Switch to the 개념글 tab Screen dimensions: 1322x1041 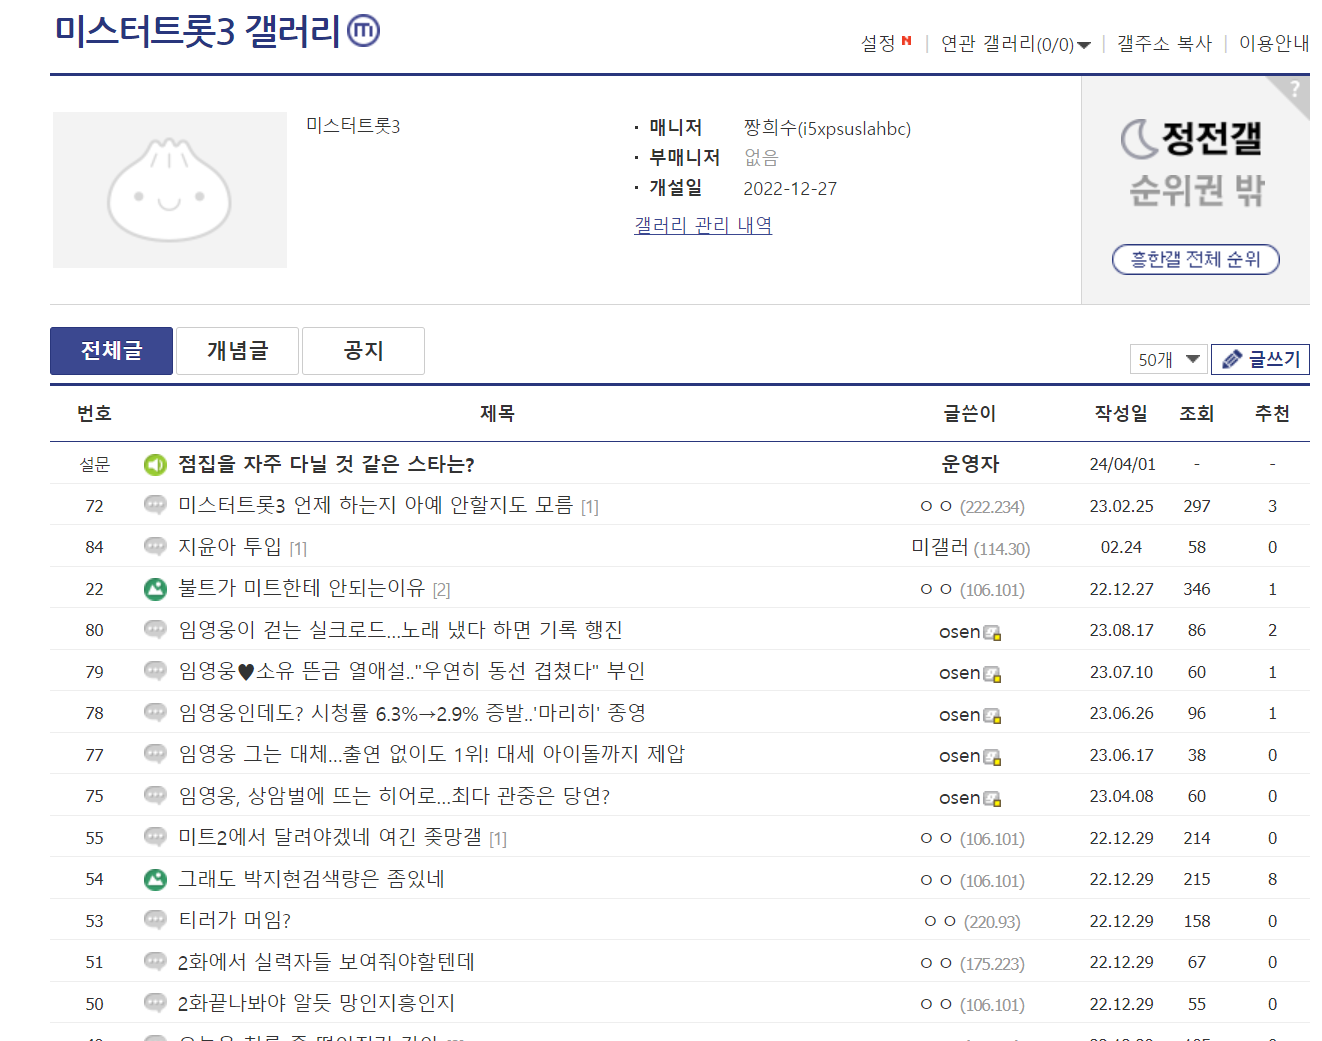[237, 351]
